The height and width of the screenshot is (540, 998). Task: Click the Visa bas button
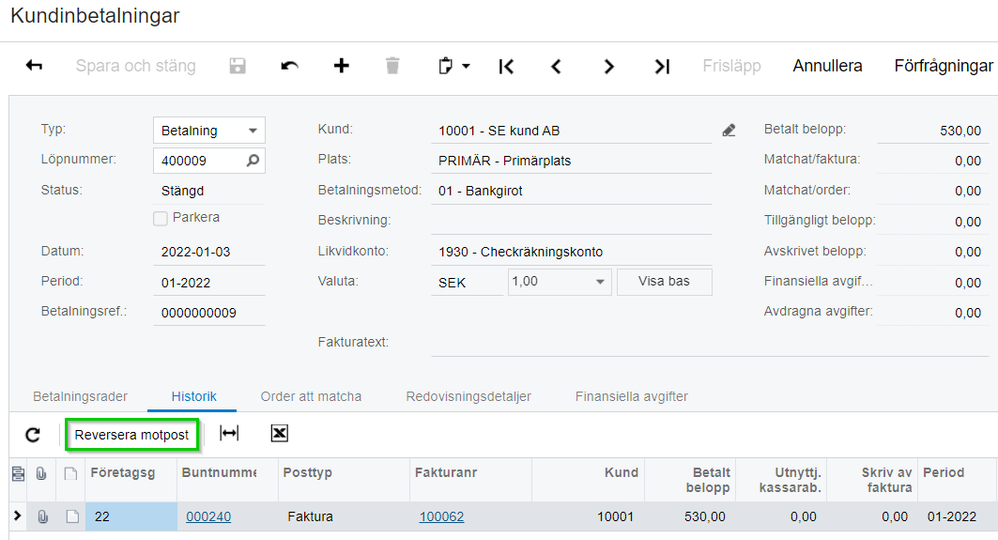(x=664, y=281)
